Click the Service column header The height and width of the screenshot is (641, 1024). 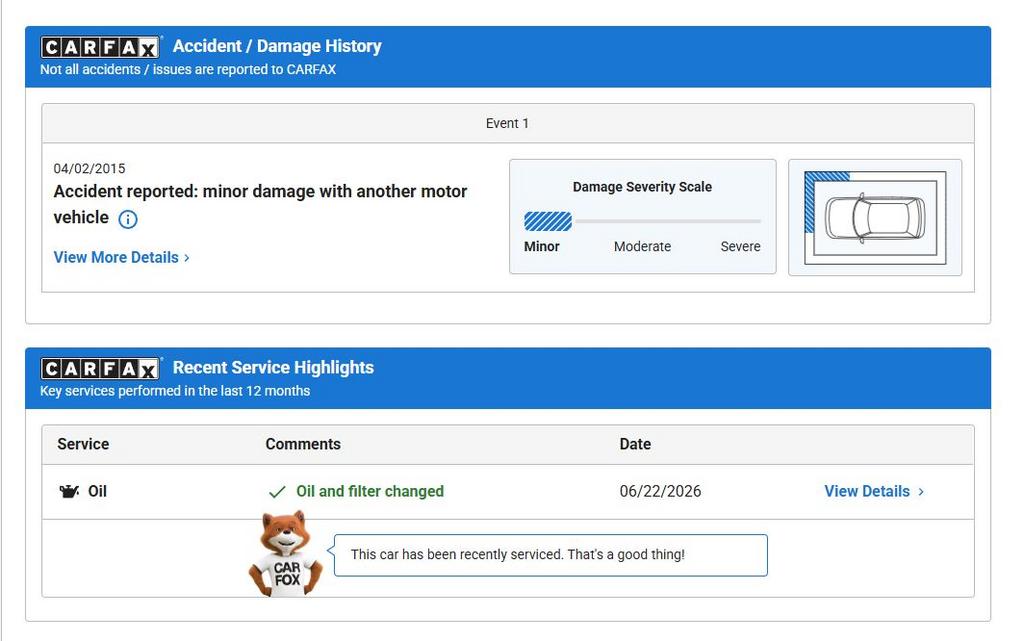point(83,444)
